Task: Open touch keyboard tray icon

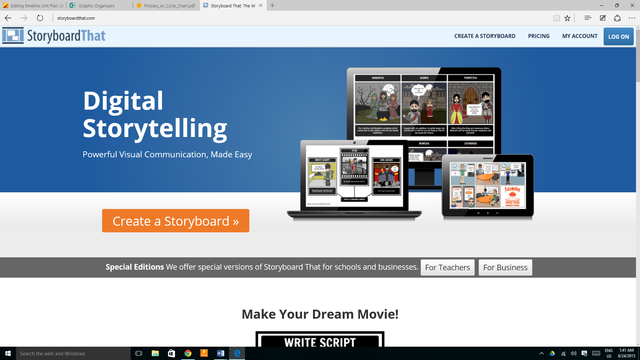Action: [x=596, y=353]
